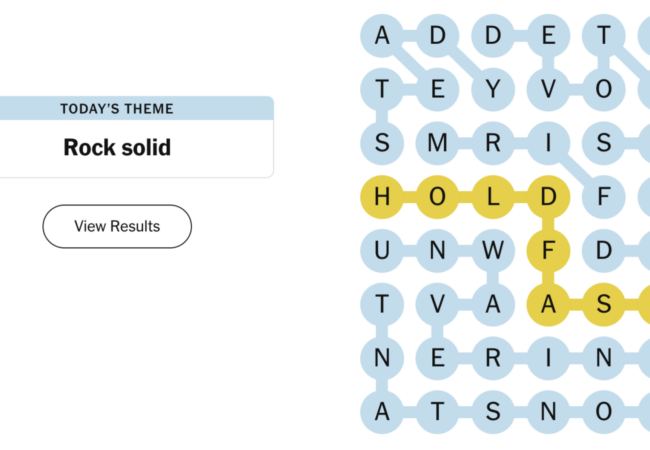The height and width of the screenshot is (450, 650).
Task: Select the yellow highlighted letter S
Action: 603,305
